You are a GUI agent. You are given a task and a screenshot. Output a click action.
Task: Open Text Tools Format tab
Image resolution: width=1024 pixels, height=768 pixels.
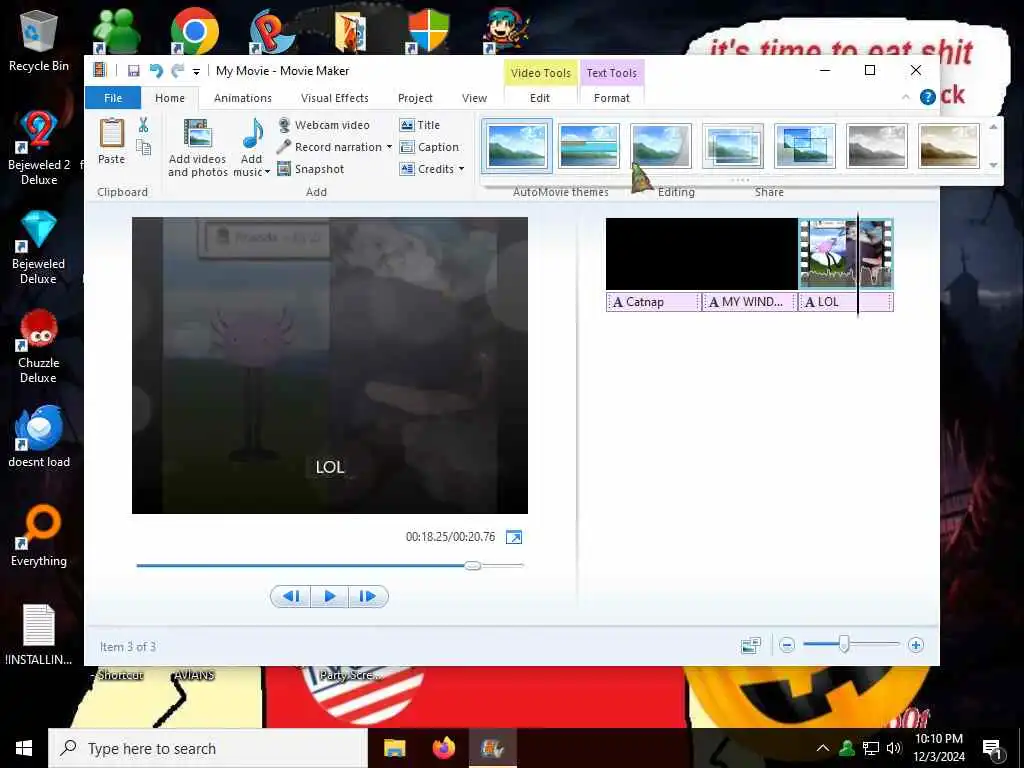pos(611,98)
